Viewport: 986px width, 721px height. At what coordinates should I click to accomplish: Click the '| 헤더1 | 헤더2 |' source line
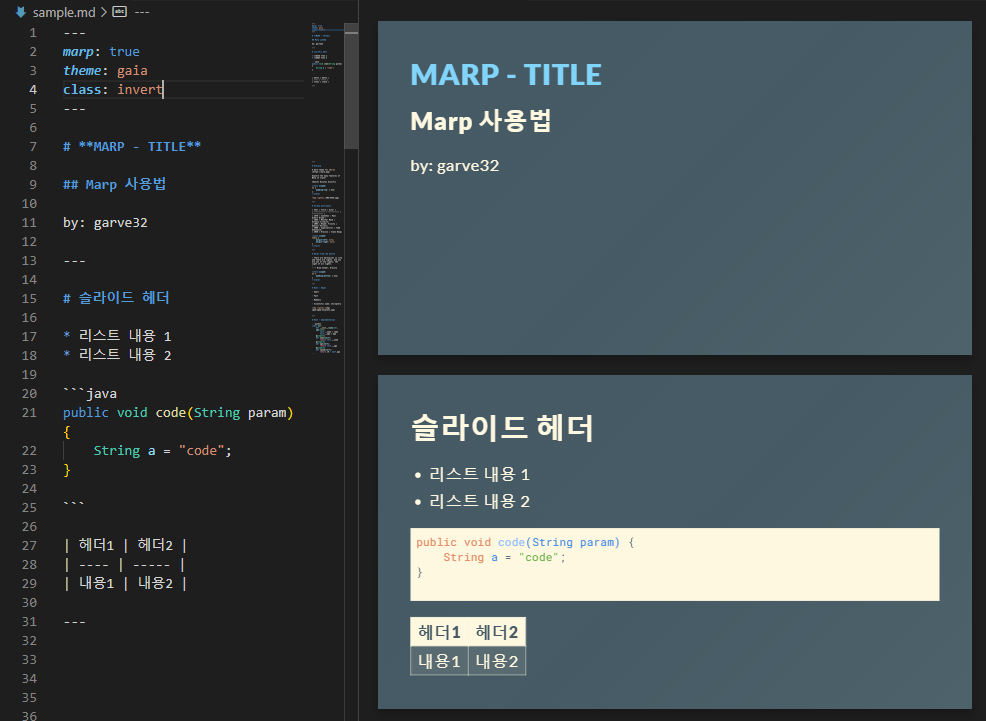125,545
